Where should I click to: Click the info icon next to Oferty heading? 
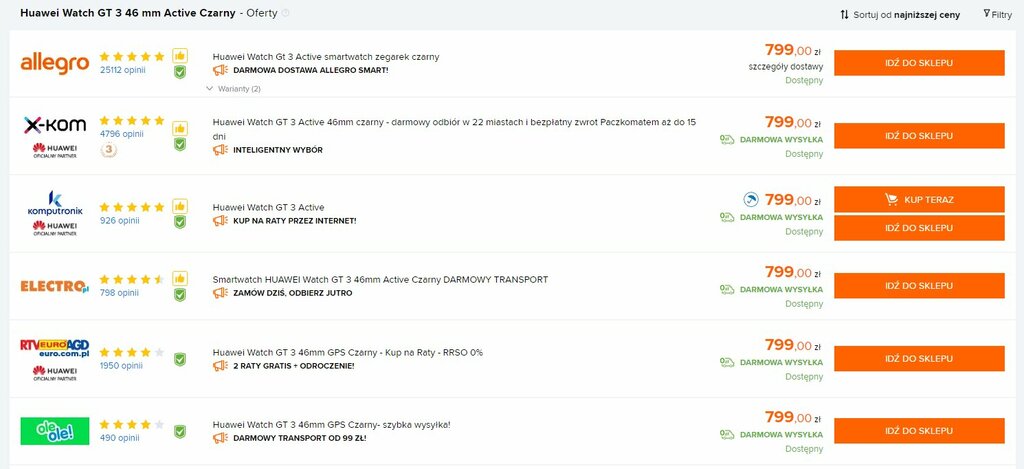tap(285, 13)
